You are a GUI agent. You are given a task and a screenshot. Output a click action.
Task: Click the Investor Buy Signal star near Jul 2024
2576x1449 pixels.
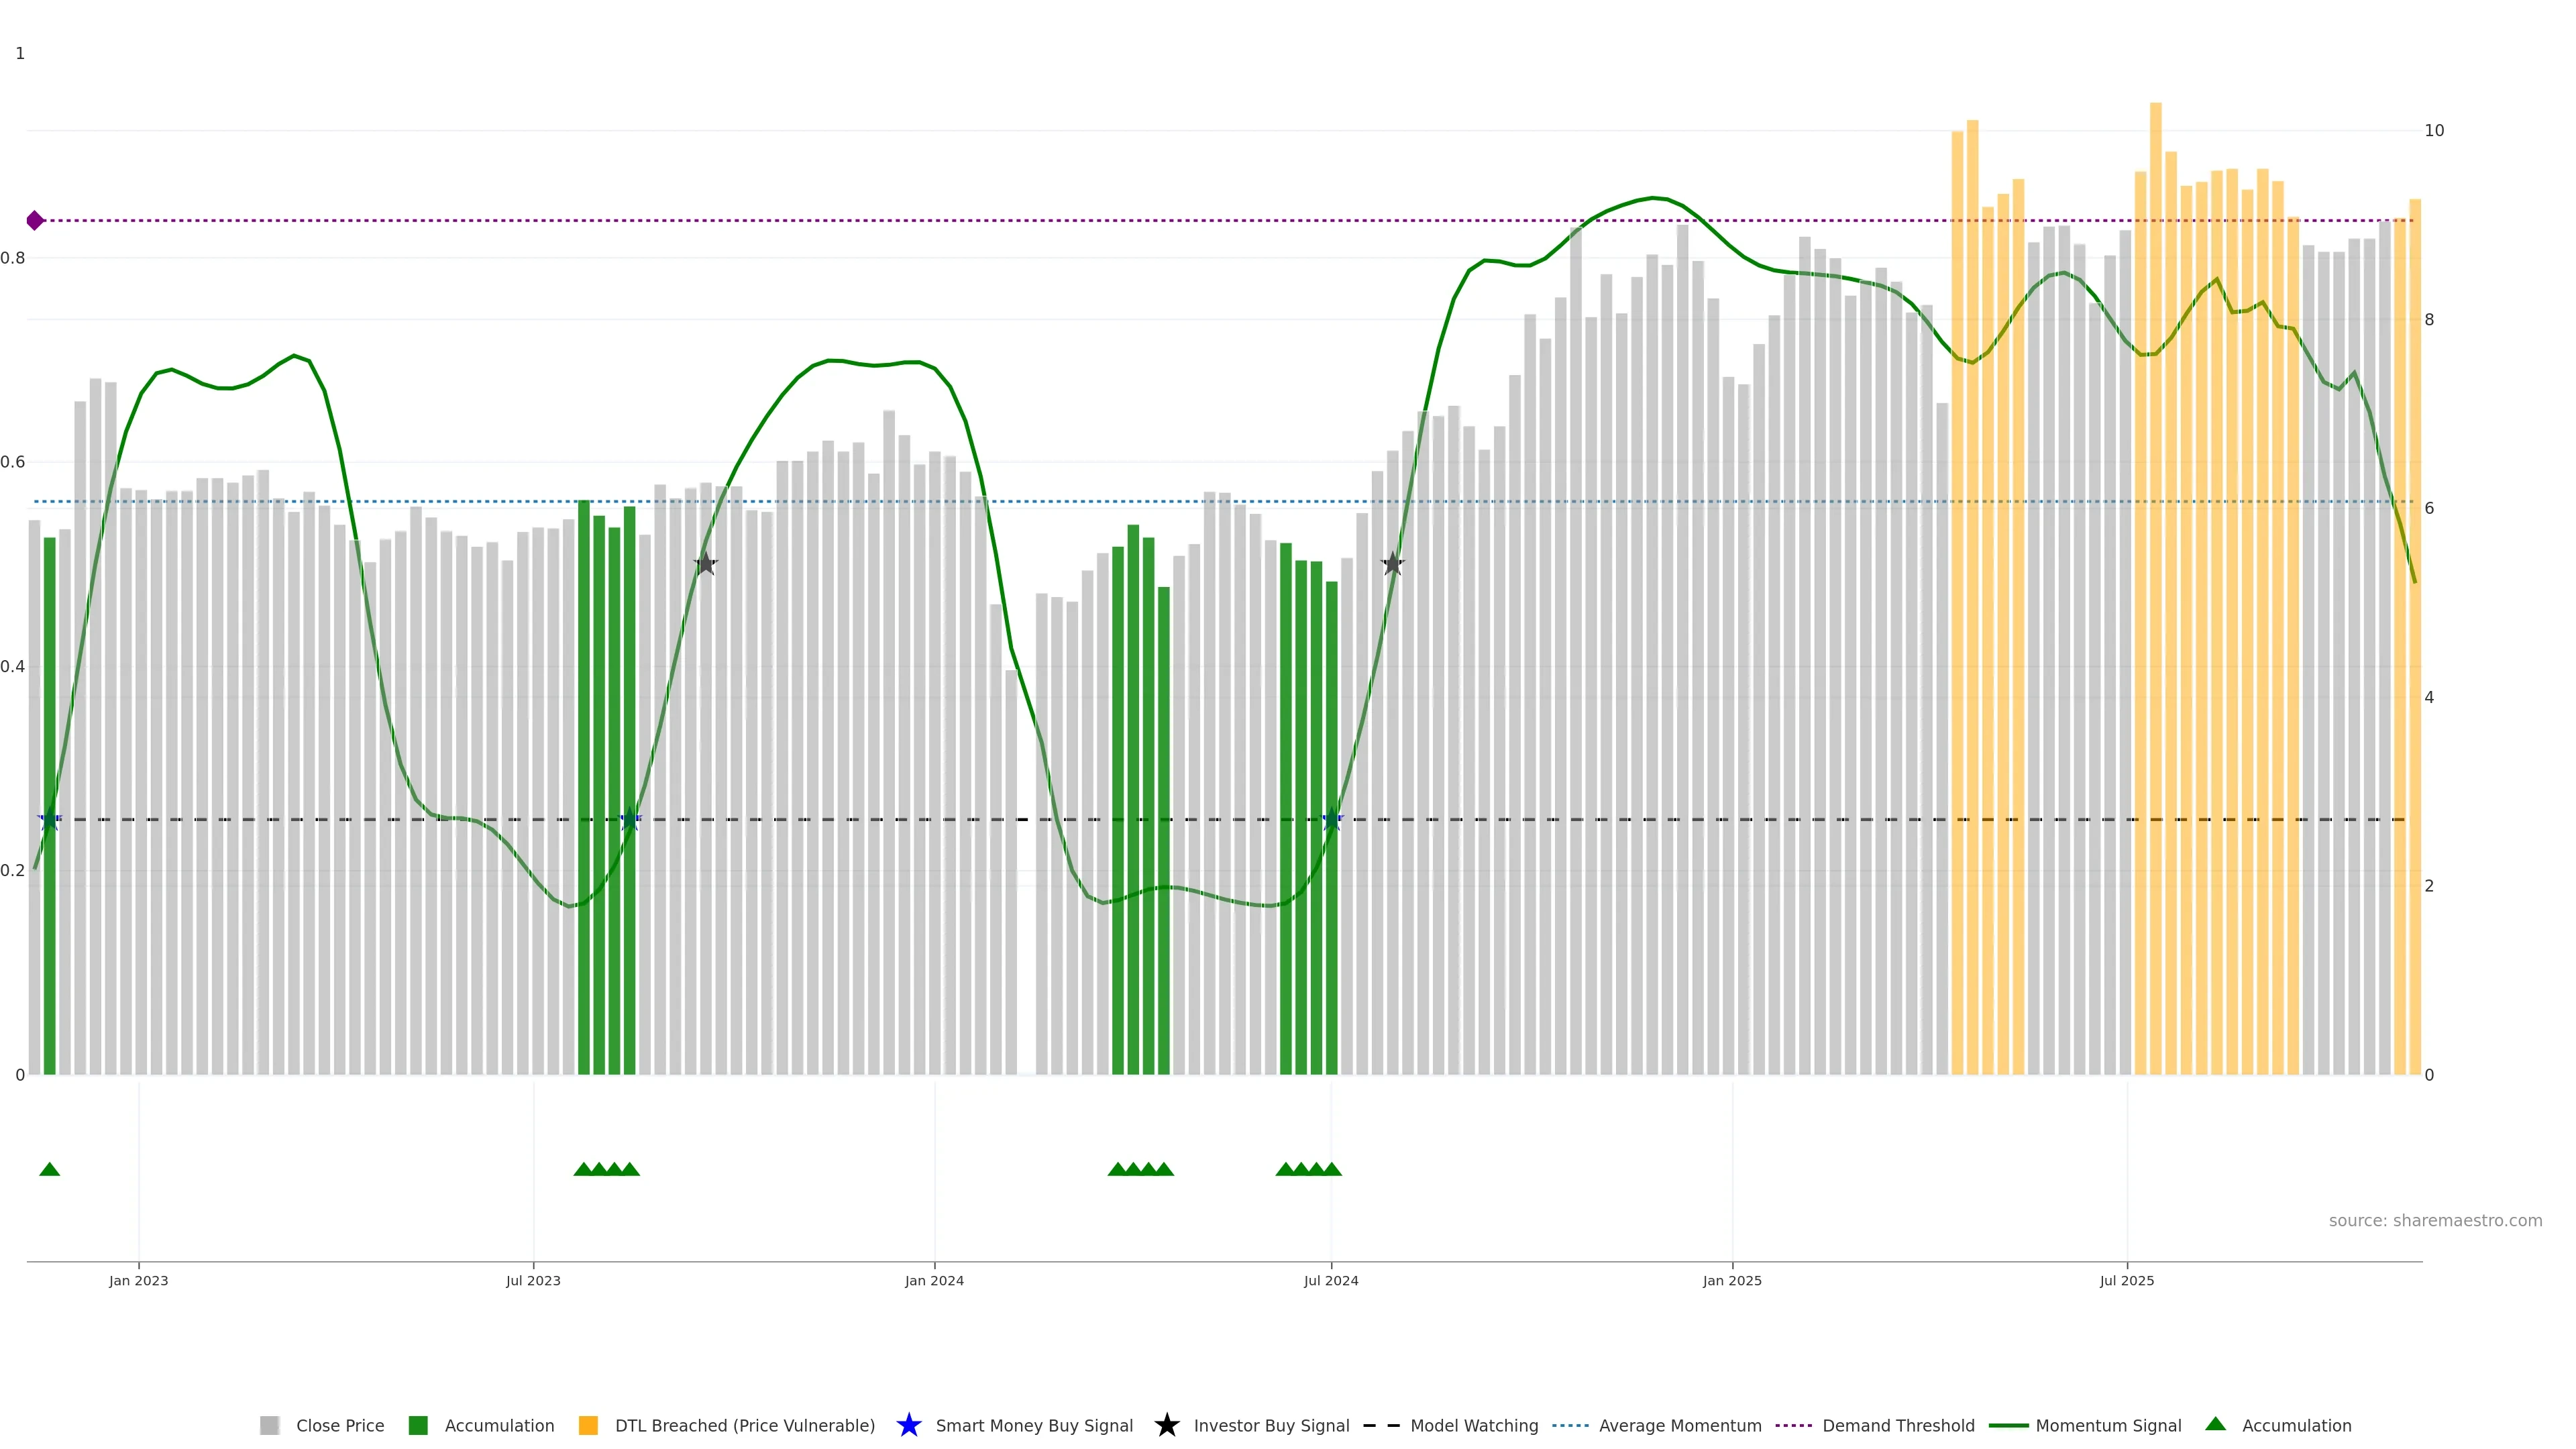1392,564
